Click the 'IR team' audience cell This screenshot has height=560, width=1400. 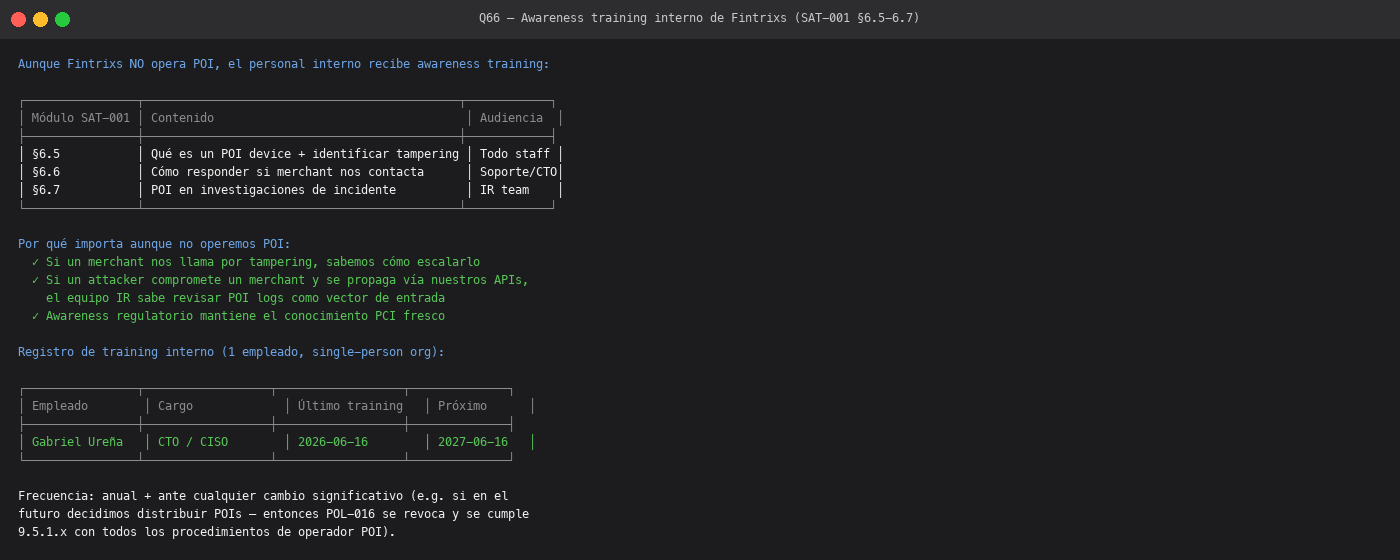coord(504,190)
